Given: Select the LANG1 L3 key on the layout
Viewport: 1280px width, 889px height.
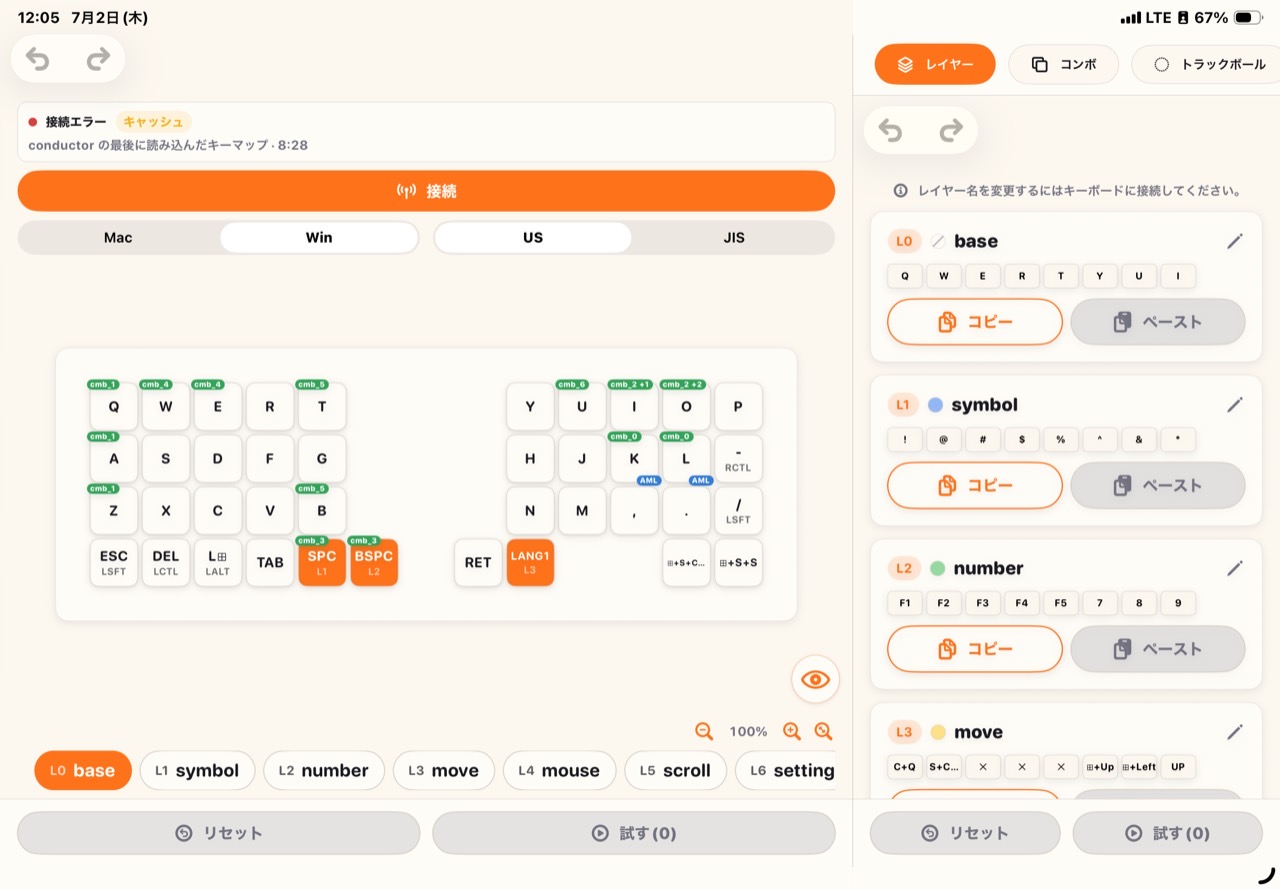Looking at the screenshot, I should [x=530, y=563].
